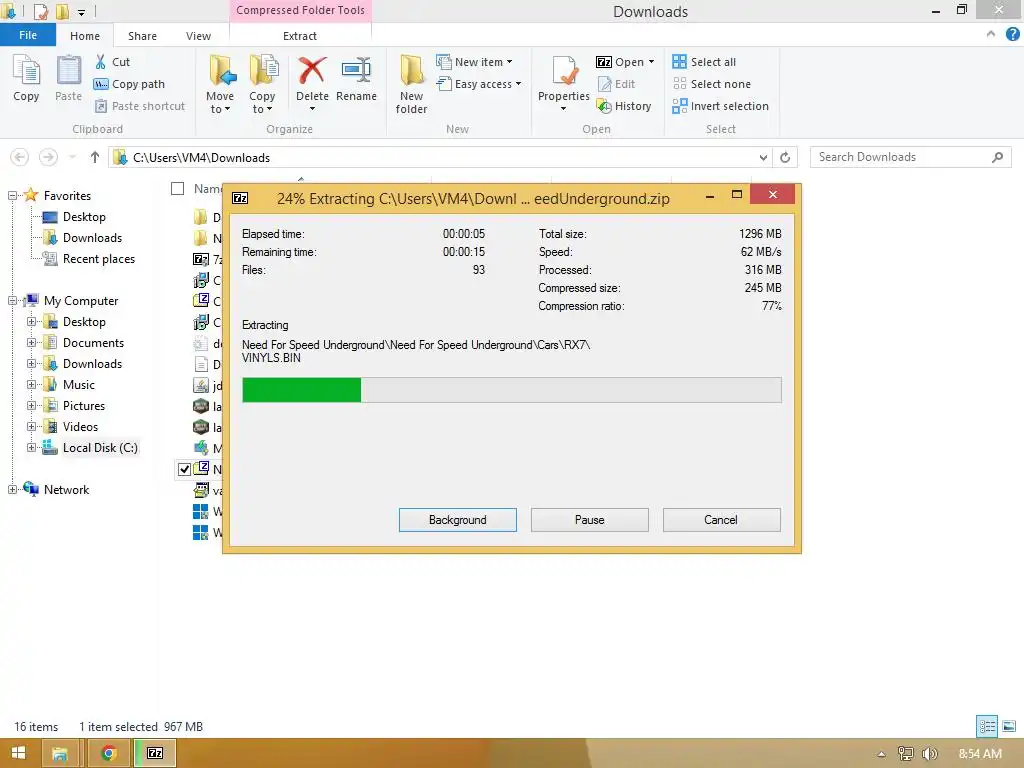
Task: Click in the Search Downloads field
Action: (x=910, y=157)
